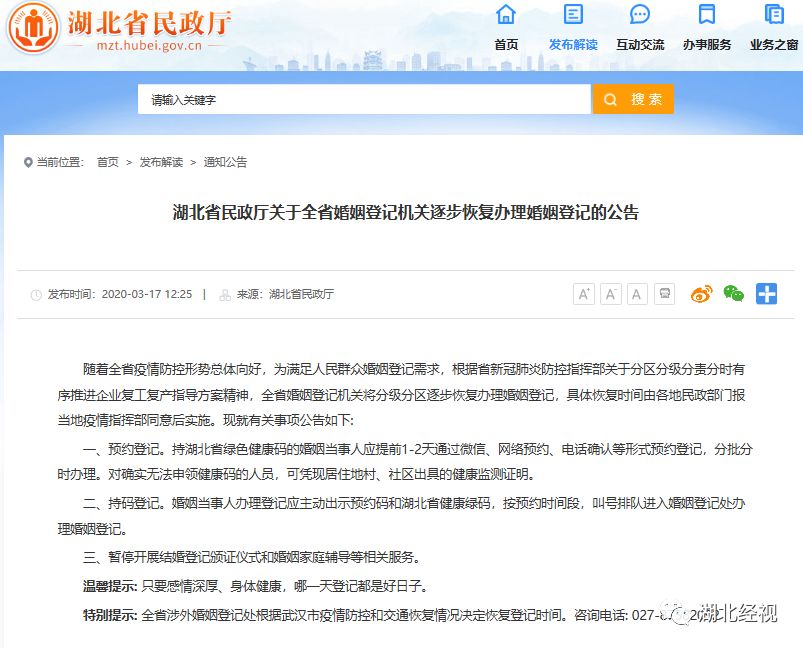Click the print page icon
The width and height of the screenshot is (803, 648).
tap(664, 294)
